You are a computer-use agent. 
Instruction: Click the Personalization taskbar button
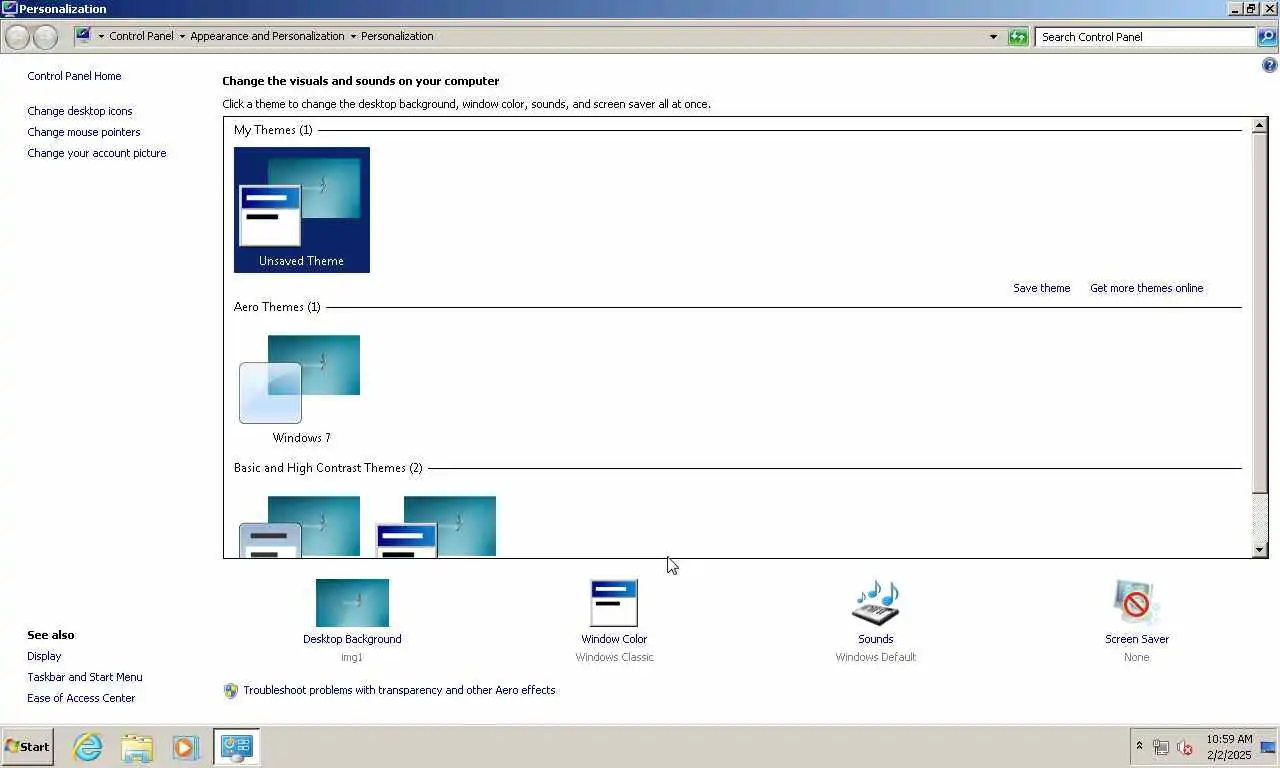(237, 747)
